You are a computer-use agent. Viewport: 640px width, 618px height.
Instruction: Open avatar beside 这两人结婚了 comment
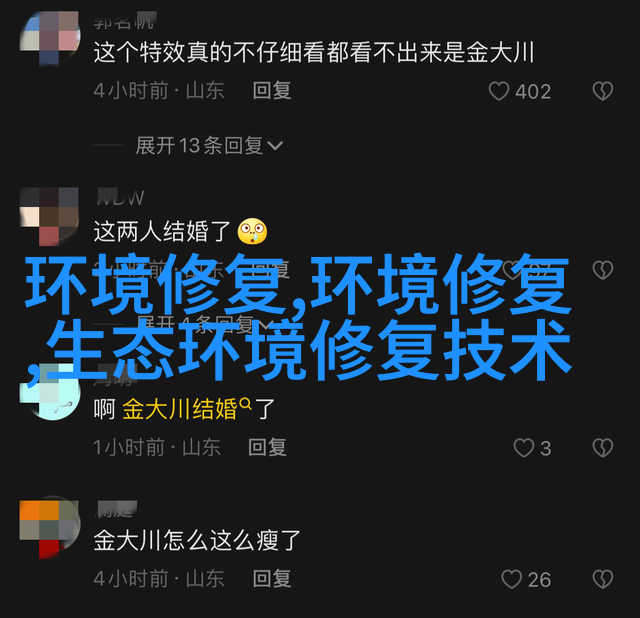tap(50, 216)
